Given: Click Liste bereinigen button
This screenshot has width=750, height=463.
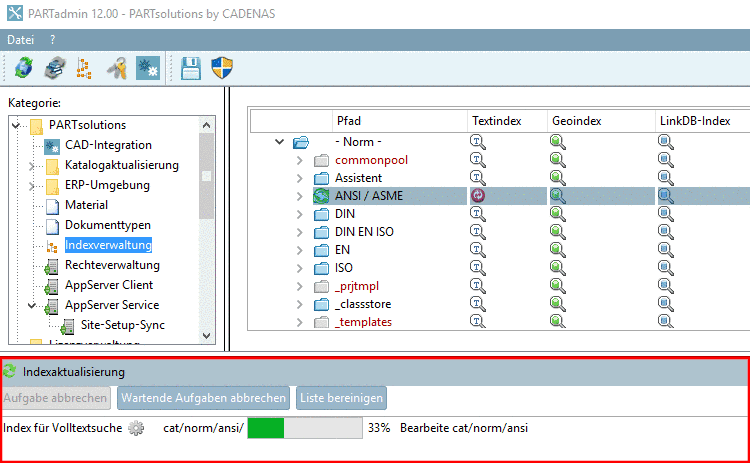Looking at the screenshot, I should 341,398.
